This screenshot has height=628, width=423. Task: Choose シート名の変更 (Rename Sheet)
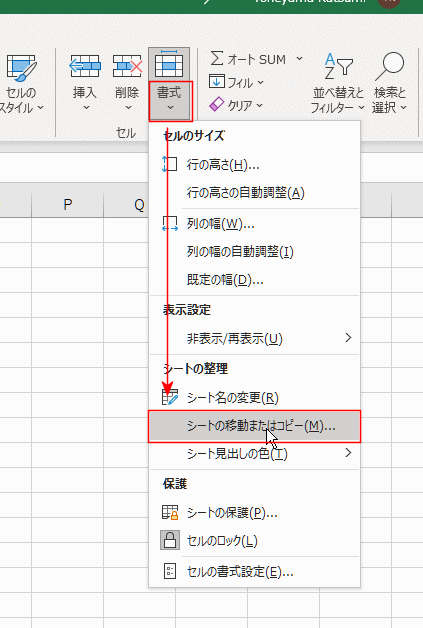point(255,398)
